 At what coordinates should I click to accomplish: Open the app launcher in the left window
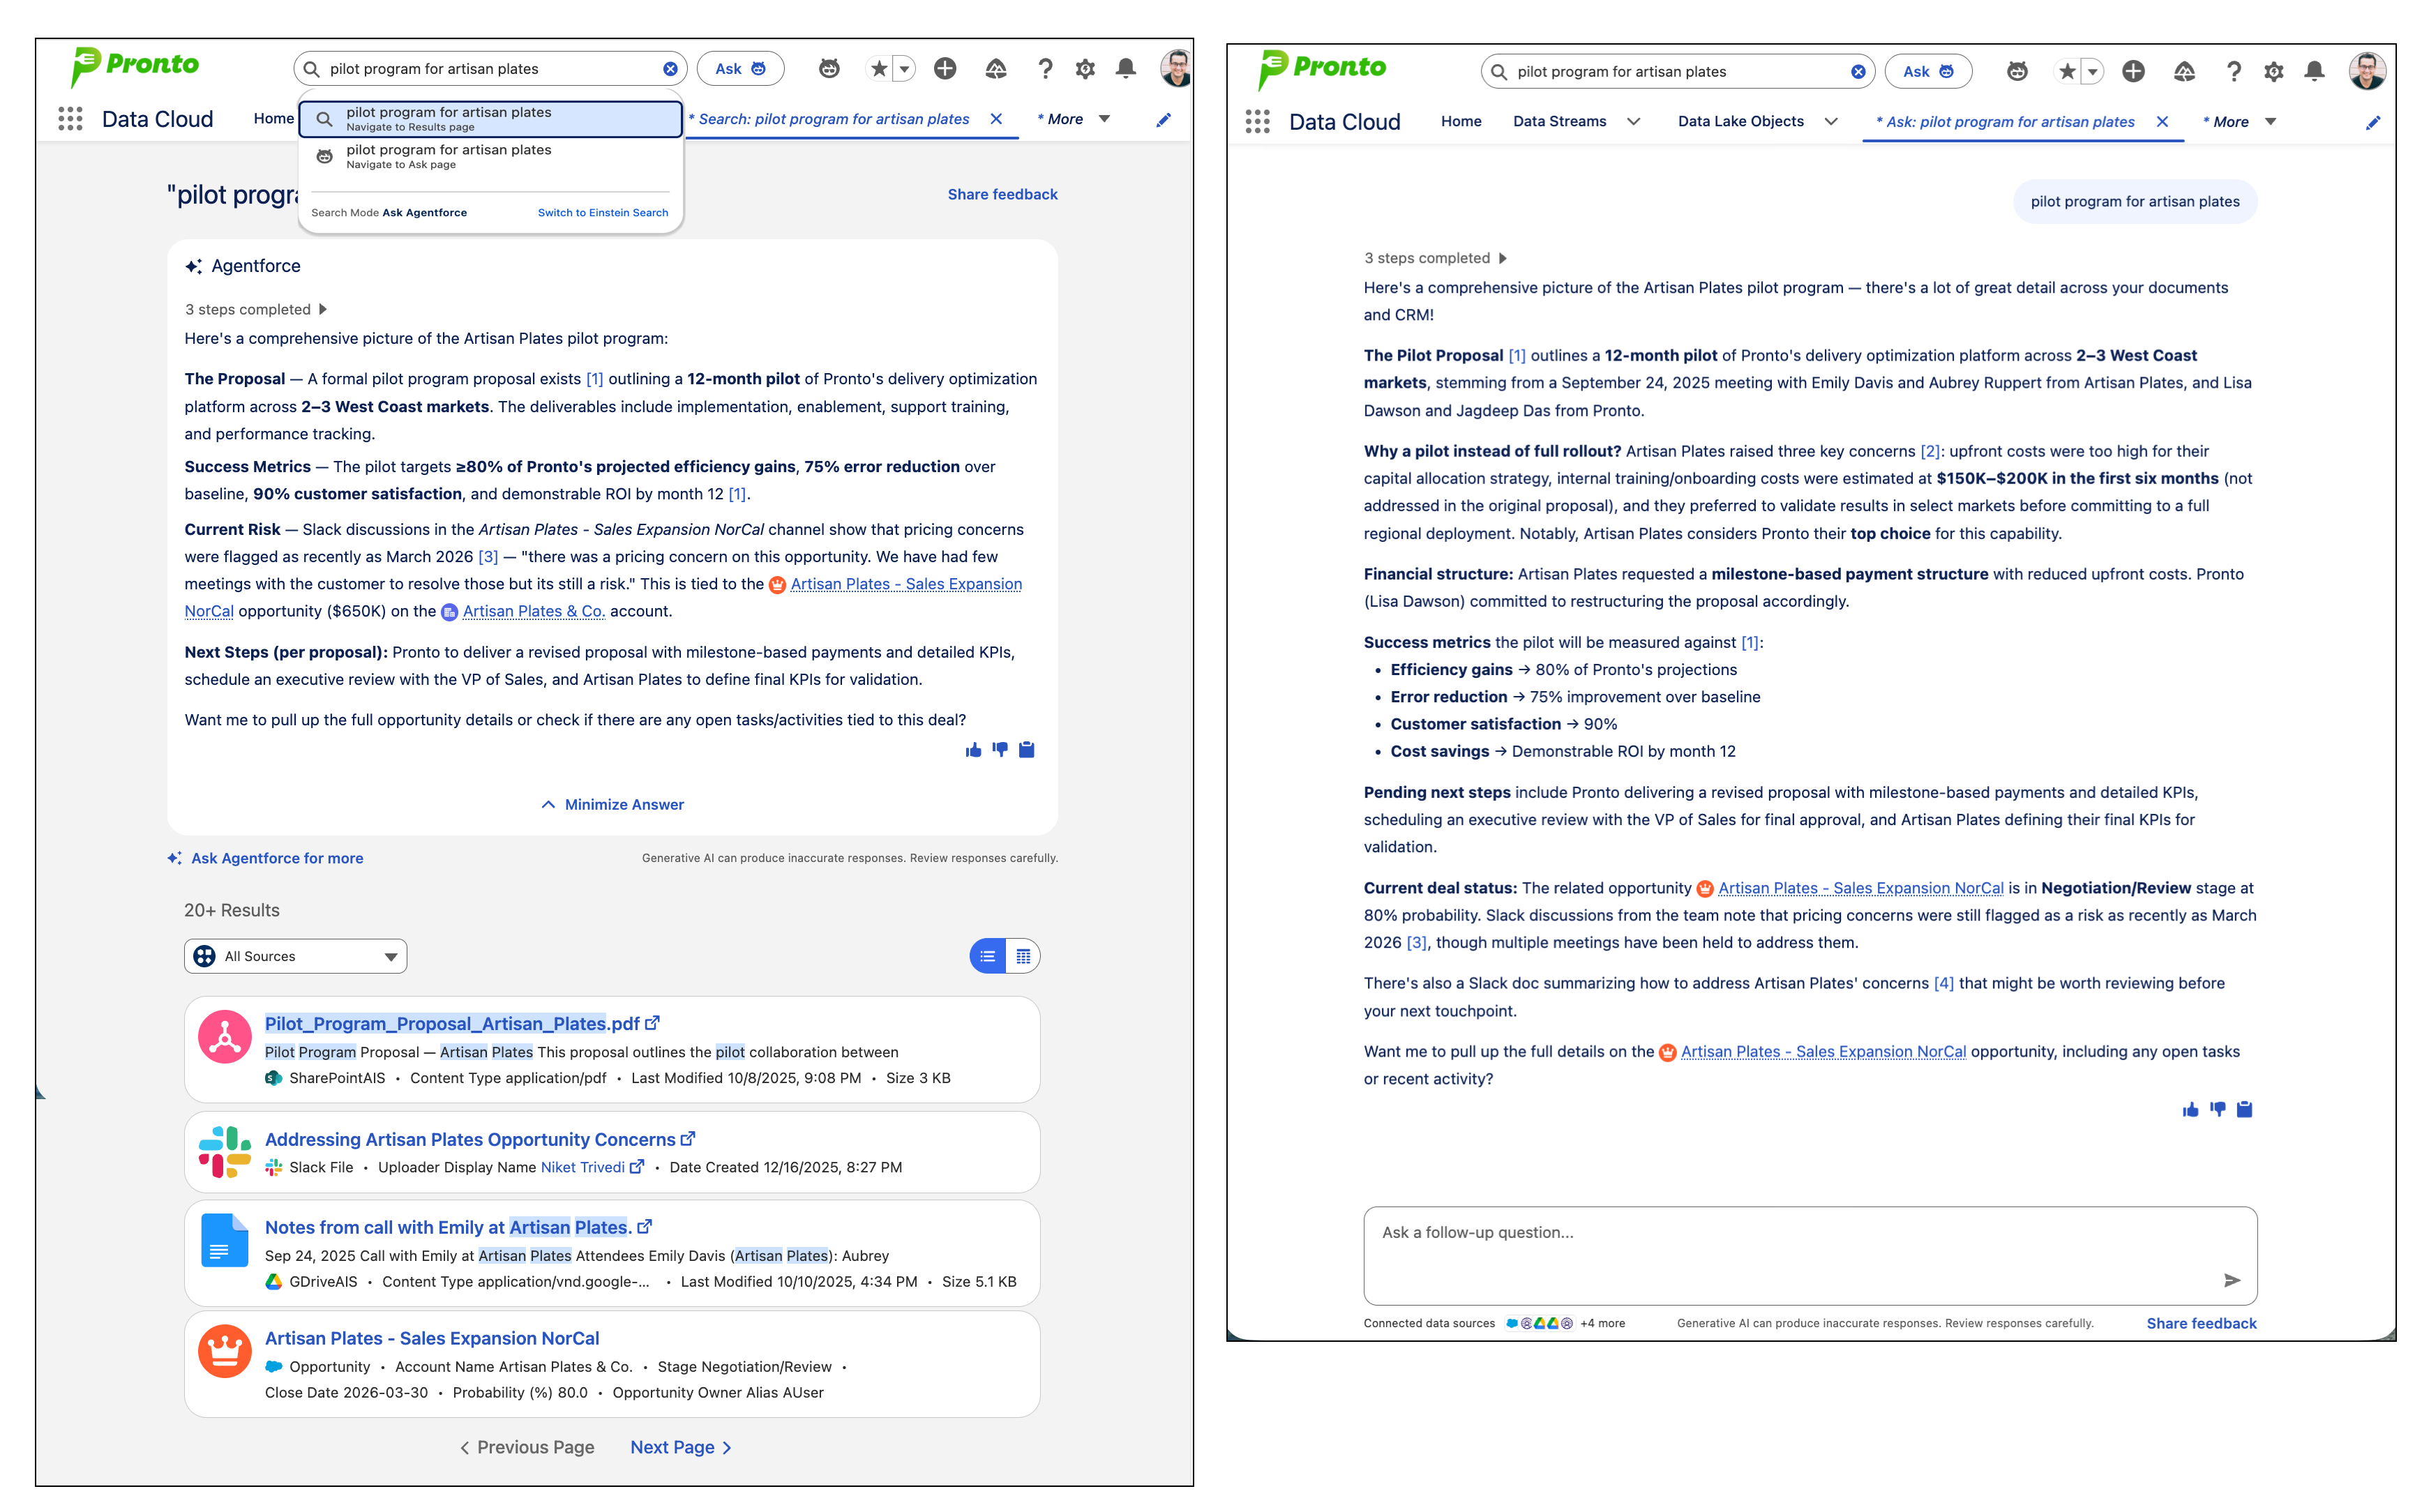click(x=70, y=119)
